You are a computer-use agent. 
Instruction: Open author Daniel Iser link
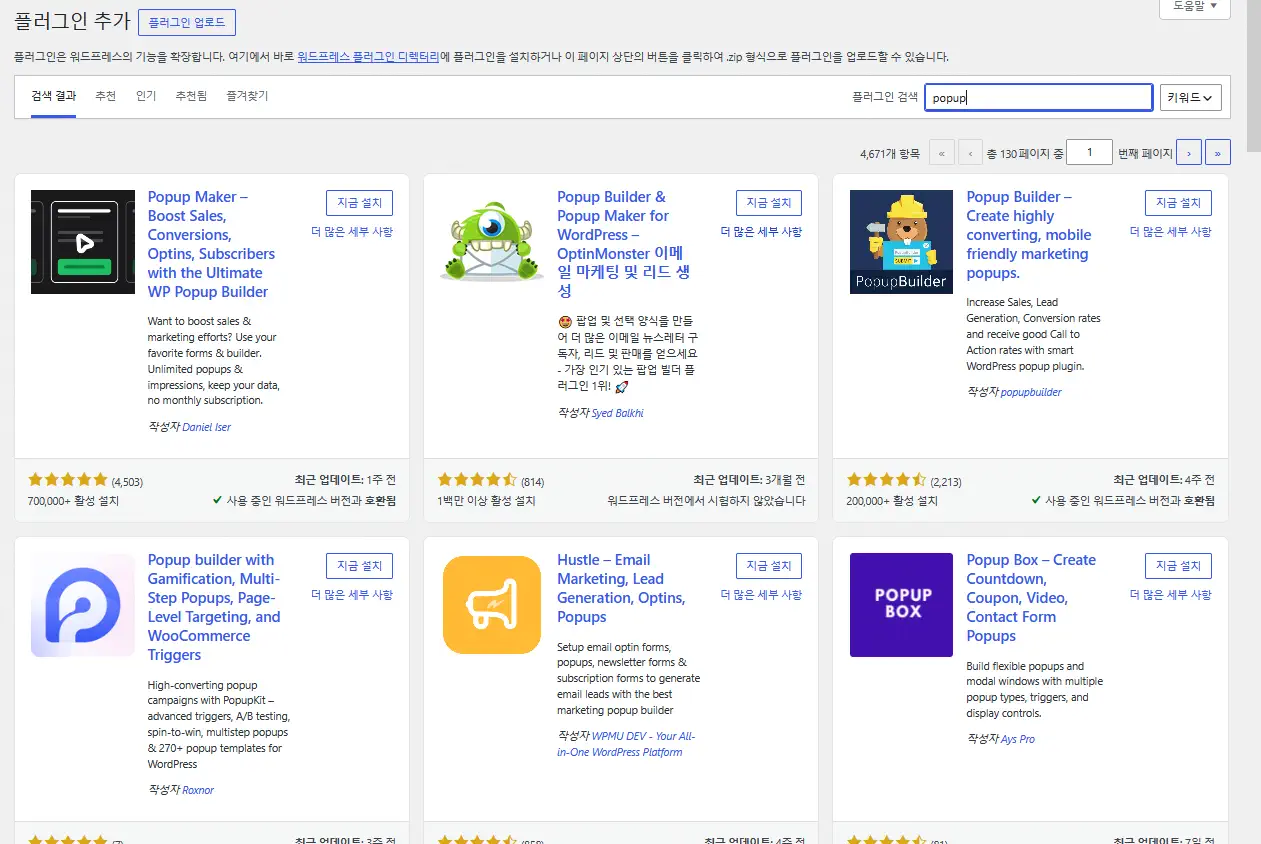(206, 427)
